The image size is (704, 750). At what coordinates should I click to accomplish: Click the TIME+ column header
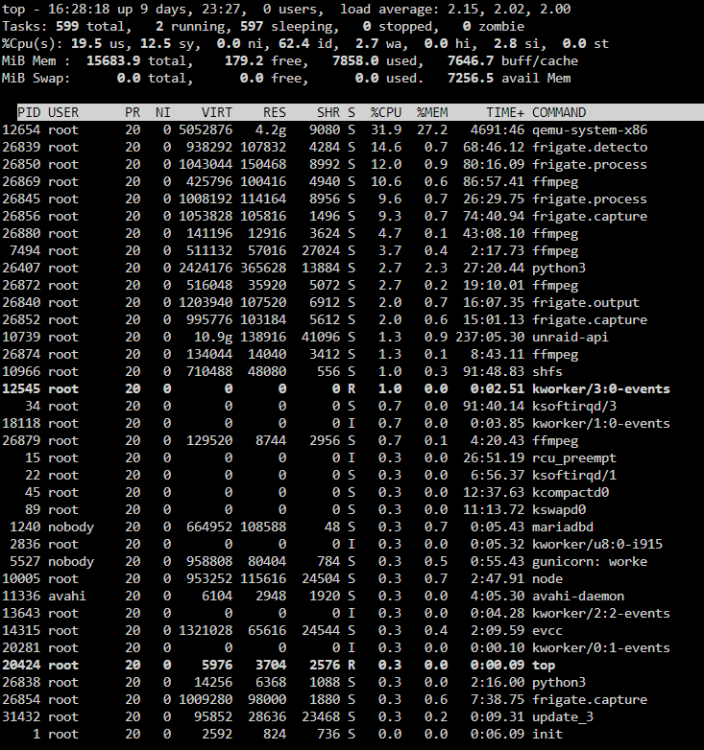coord(505,112)
